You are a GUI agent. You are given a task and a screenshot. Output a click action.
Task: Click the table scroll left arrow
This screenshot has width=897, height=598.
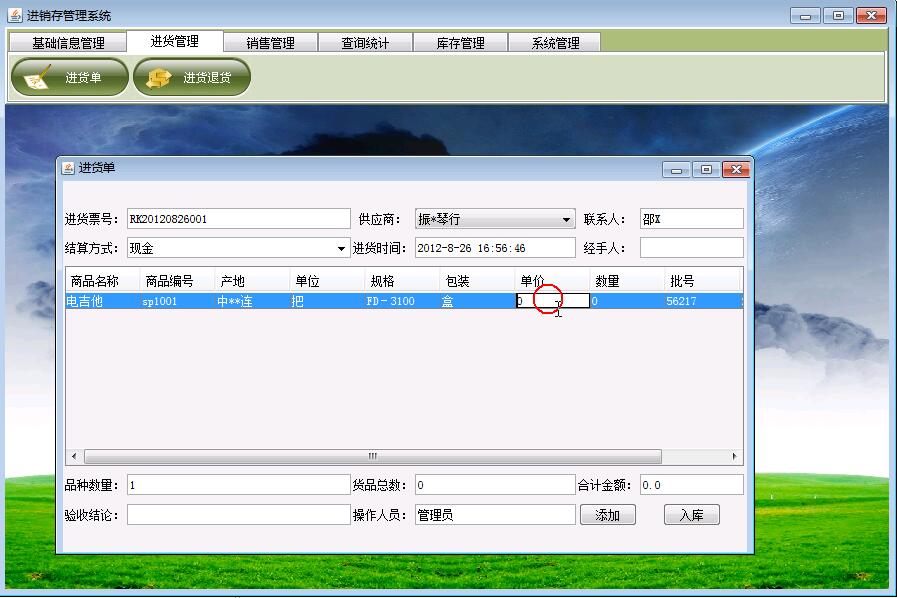pos(74,457)
